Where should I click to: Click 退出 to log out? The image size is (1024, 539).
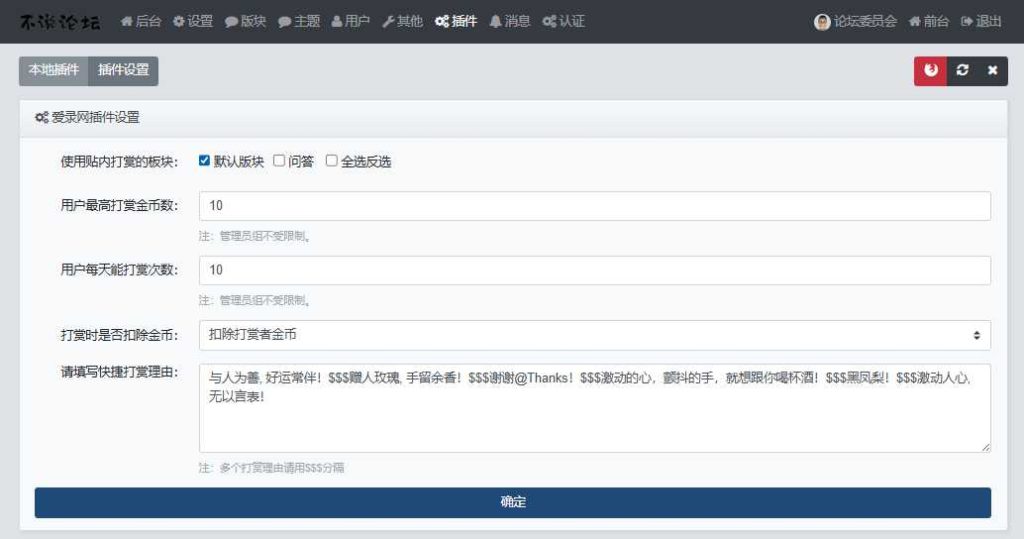(x=981, y=22)
